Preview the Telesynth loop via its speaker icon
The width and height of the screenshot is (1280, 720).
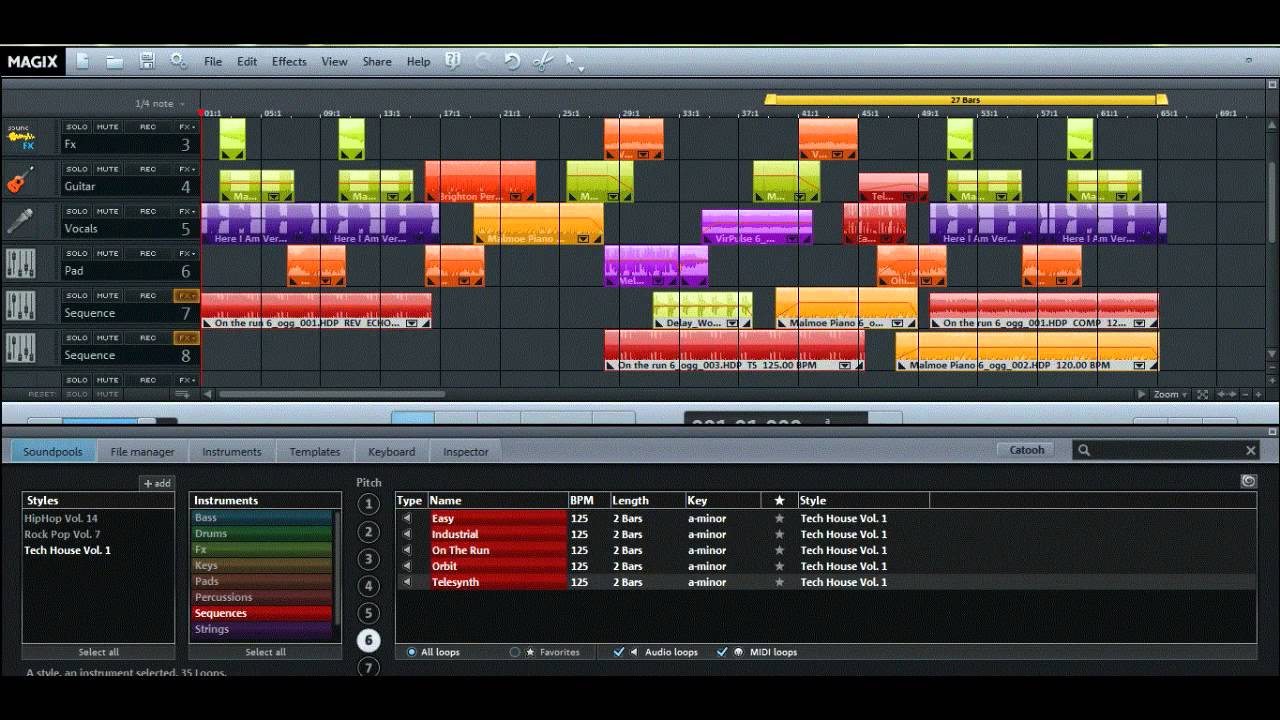(406, 582)
